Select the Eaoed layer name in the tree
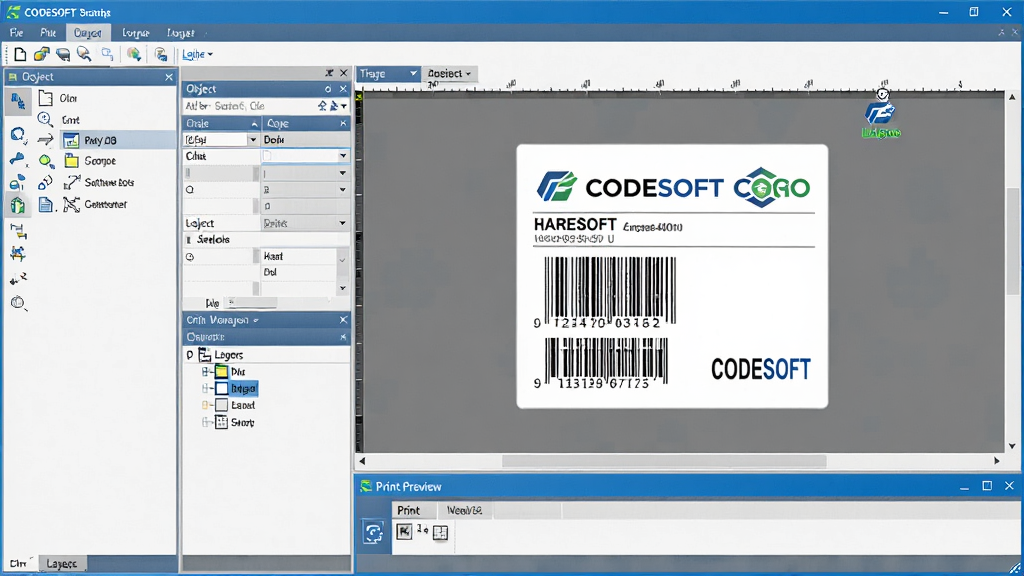Image resolution: width=1024 pixels, height=576 pixels. point(243,406)
